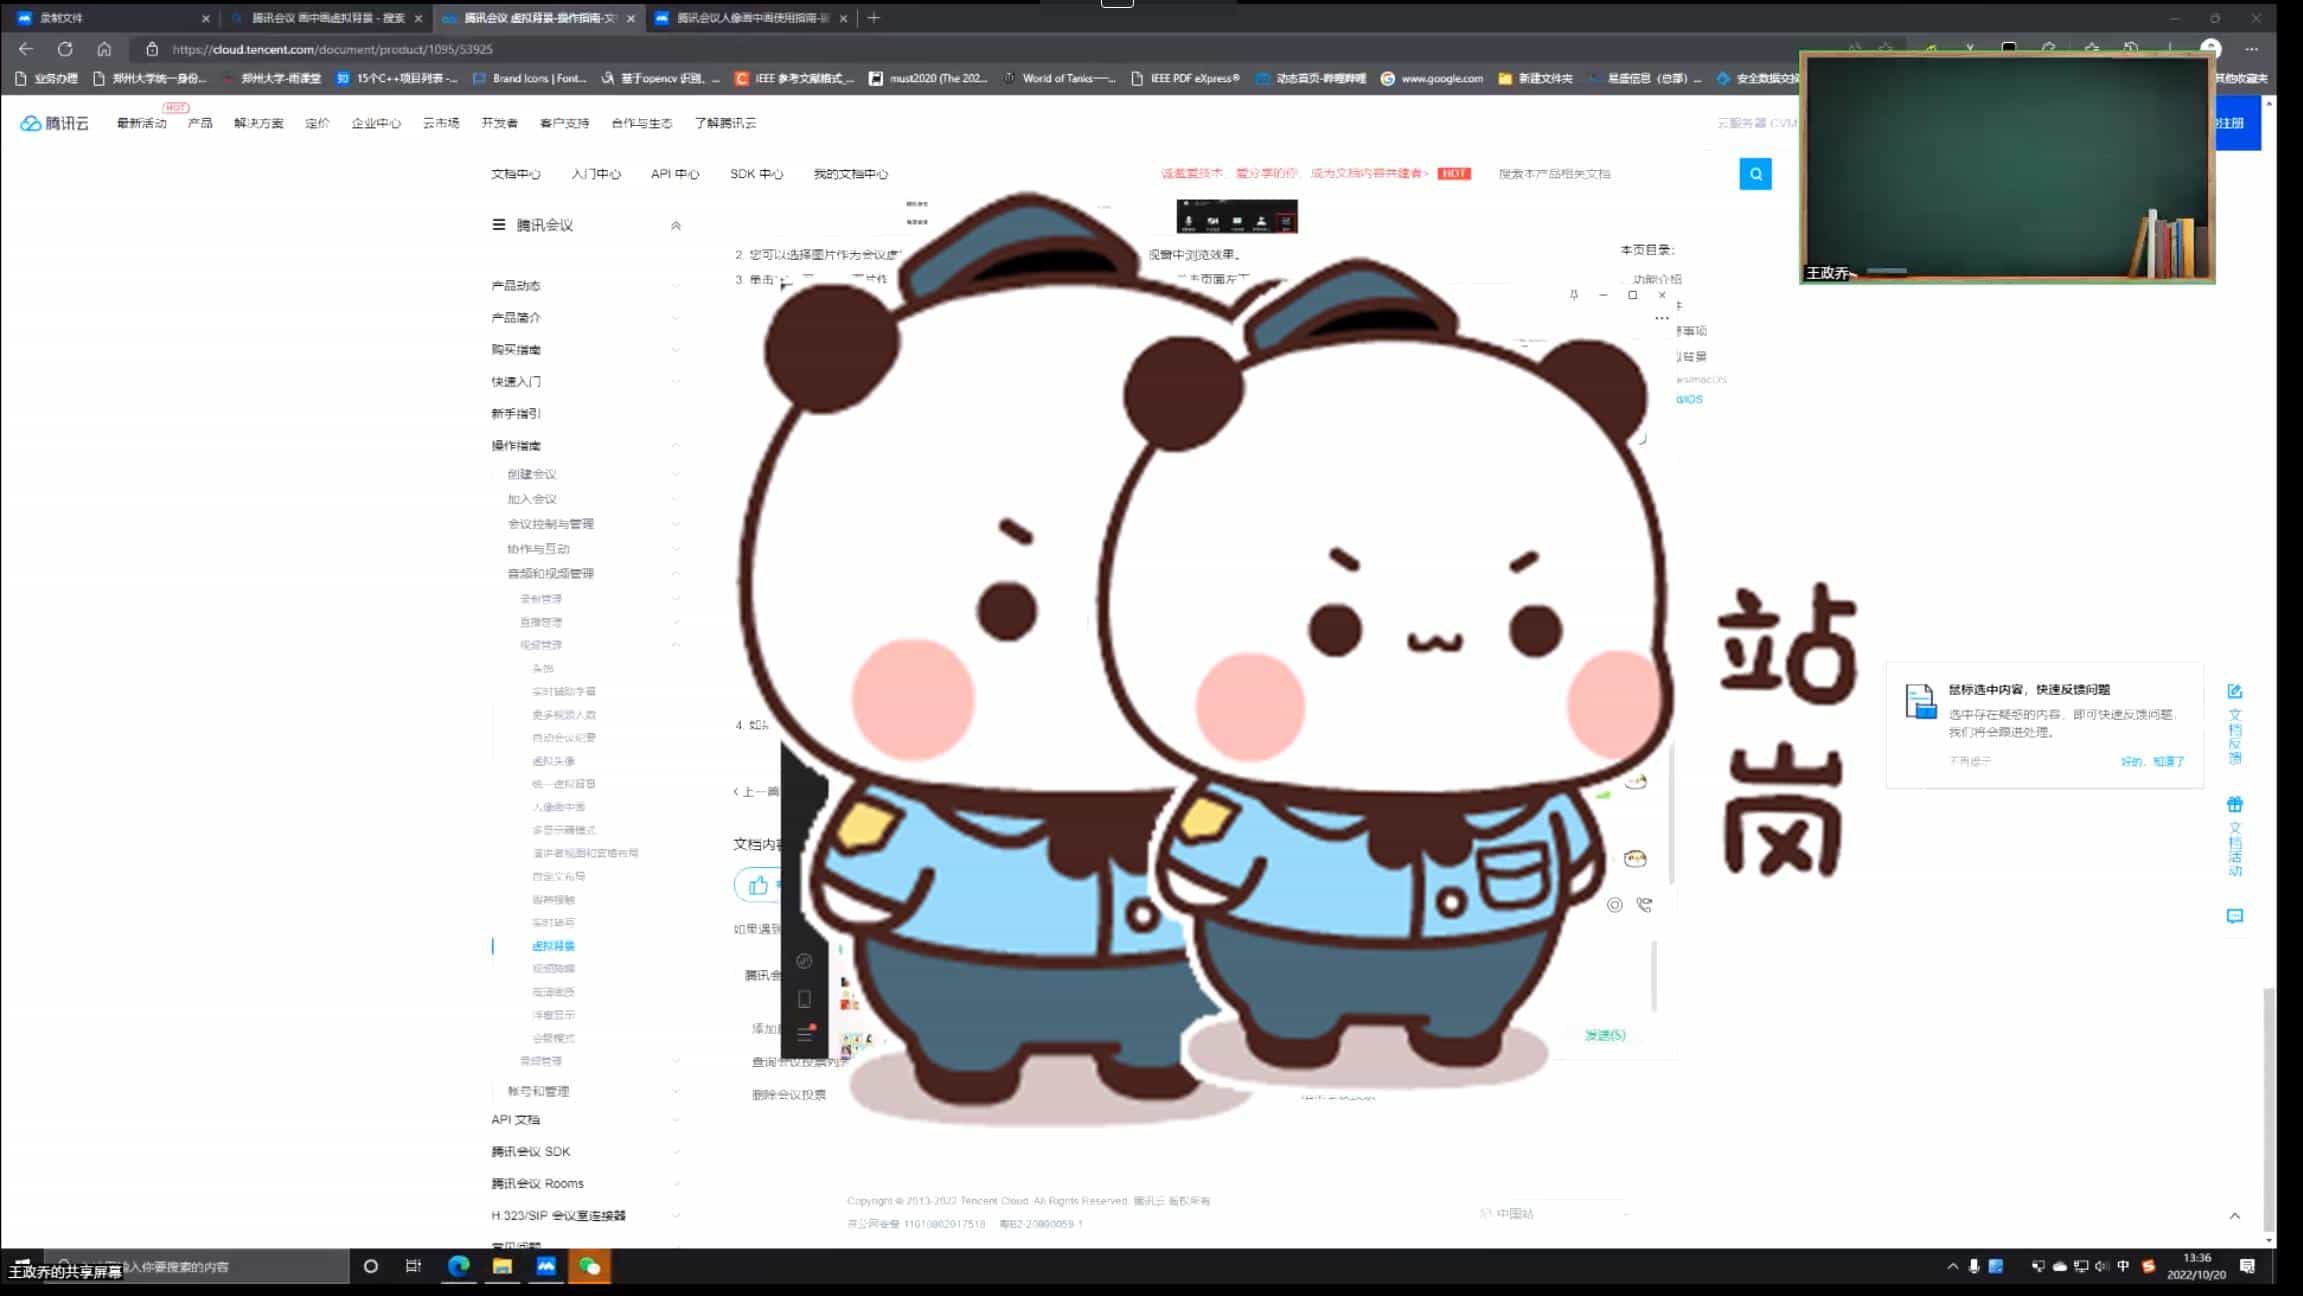Viewport: 2303px width, 1296px height.
Task: Click the Task View taskbar icon
Action: pyautogui.click(x=413, y=1266)
